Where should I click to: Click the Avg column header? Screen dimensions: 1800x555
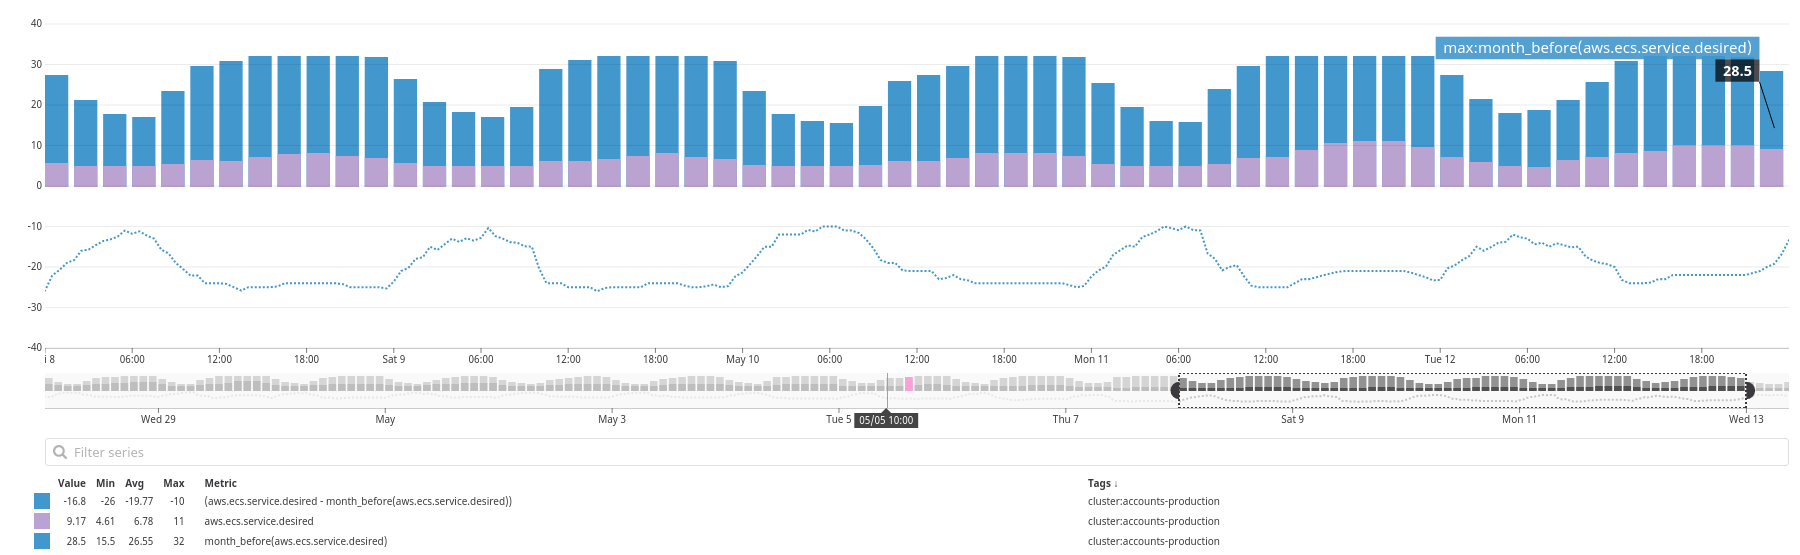134,483
